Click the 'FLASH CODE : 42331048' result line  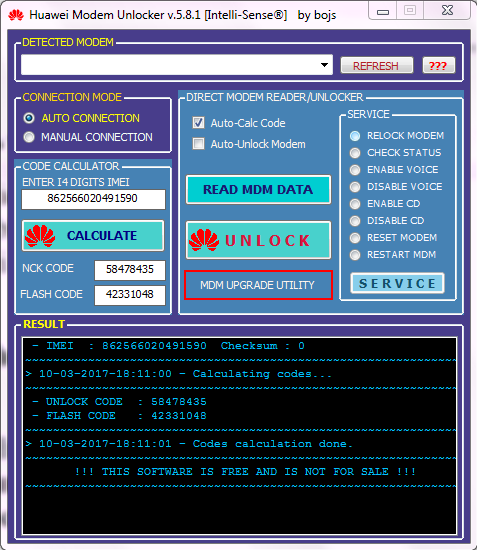tap(119, 416)
